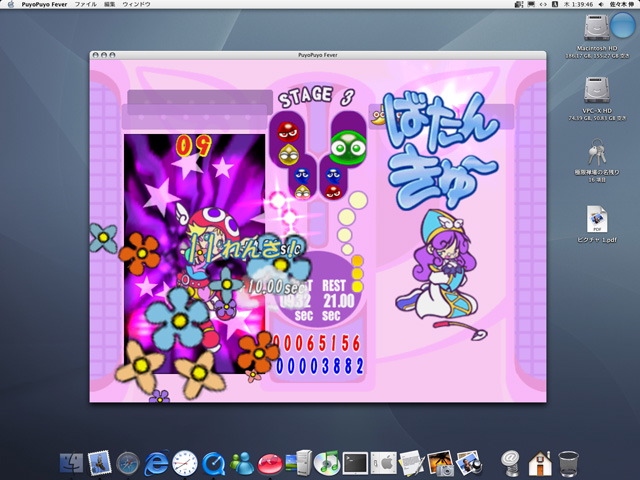Click the blue score 00003882
Viewport: 640px width, 480px height.
pos(320,366)
